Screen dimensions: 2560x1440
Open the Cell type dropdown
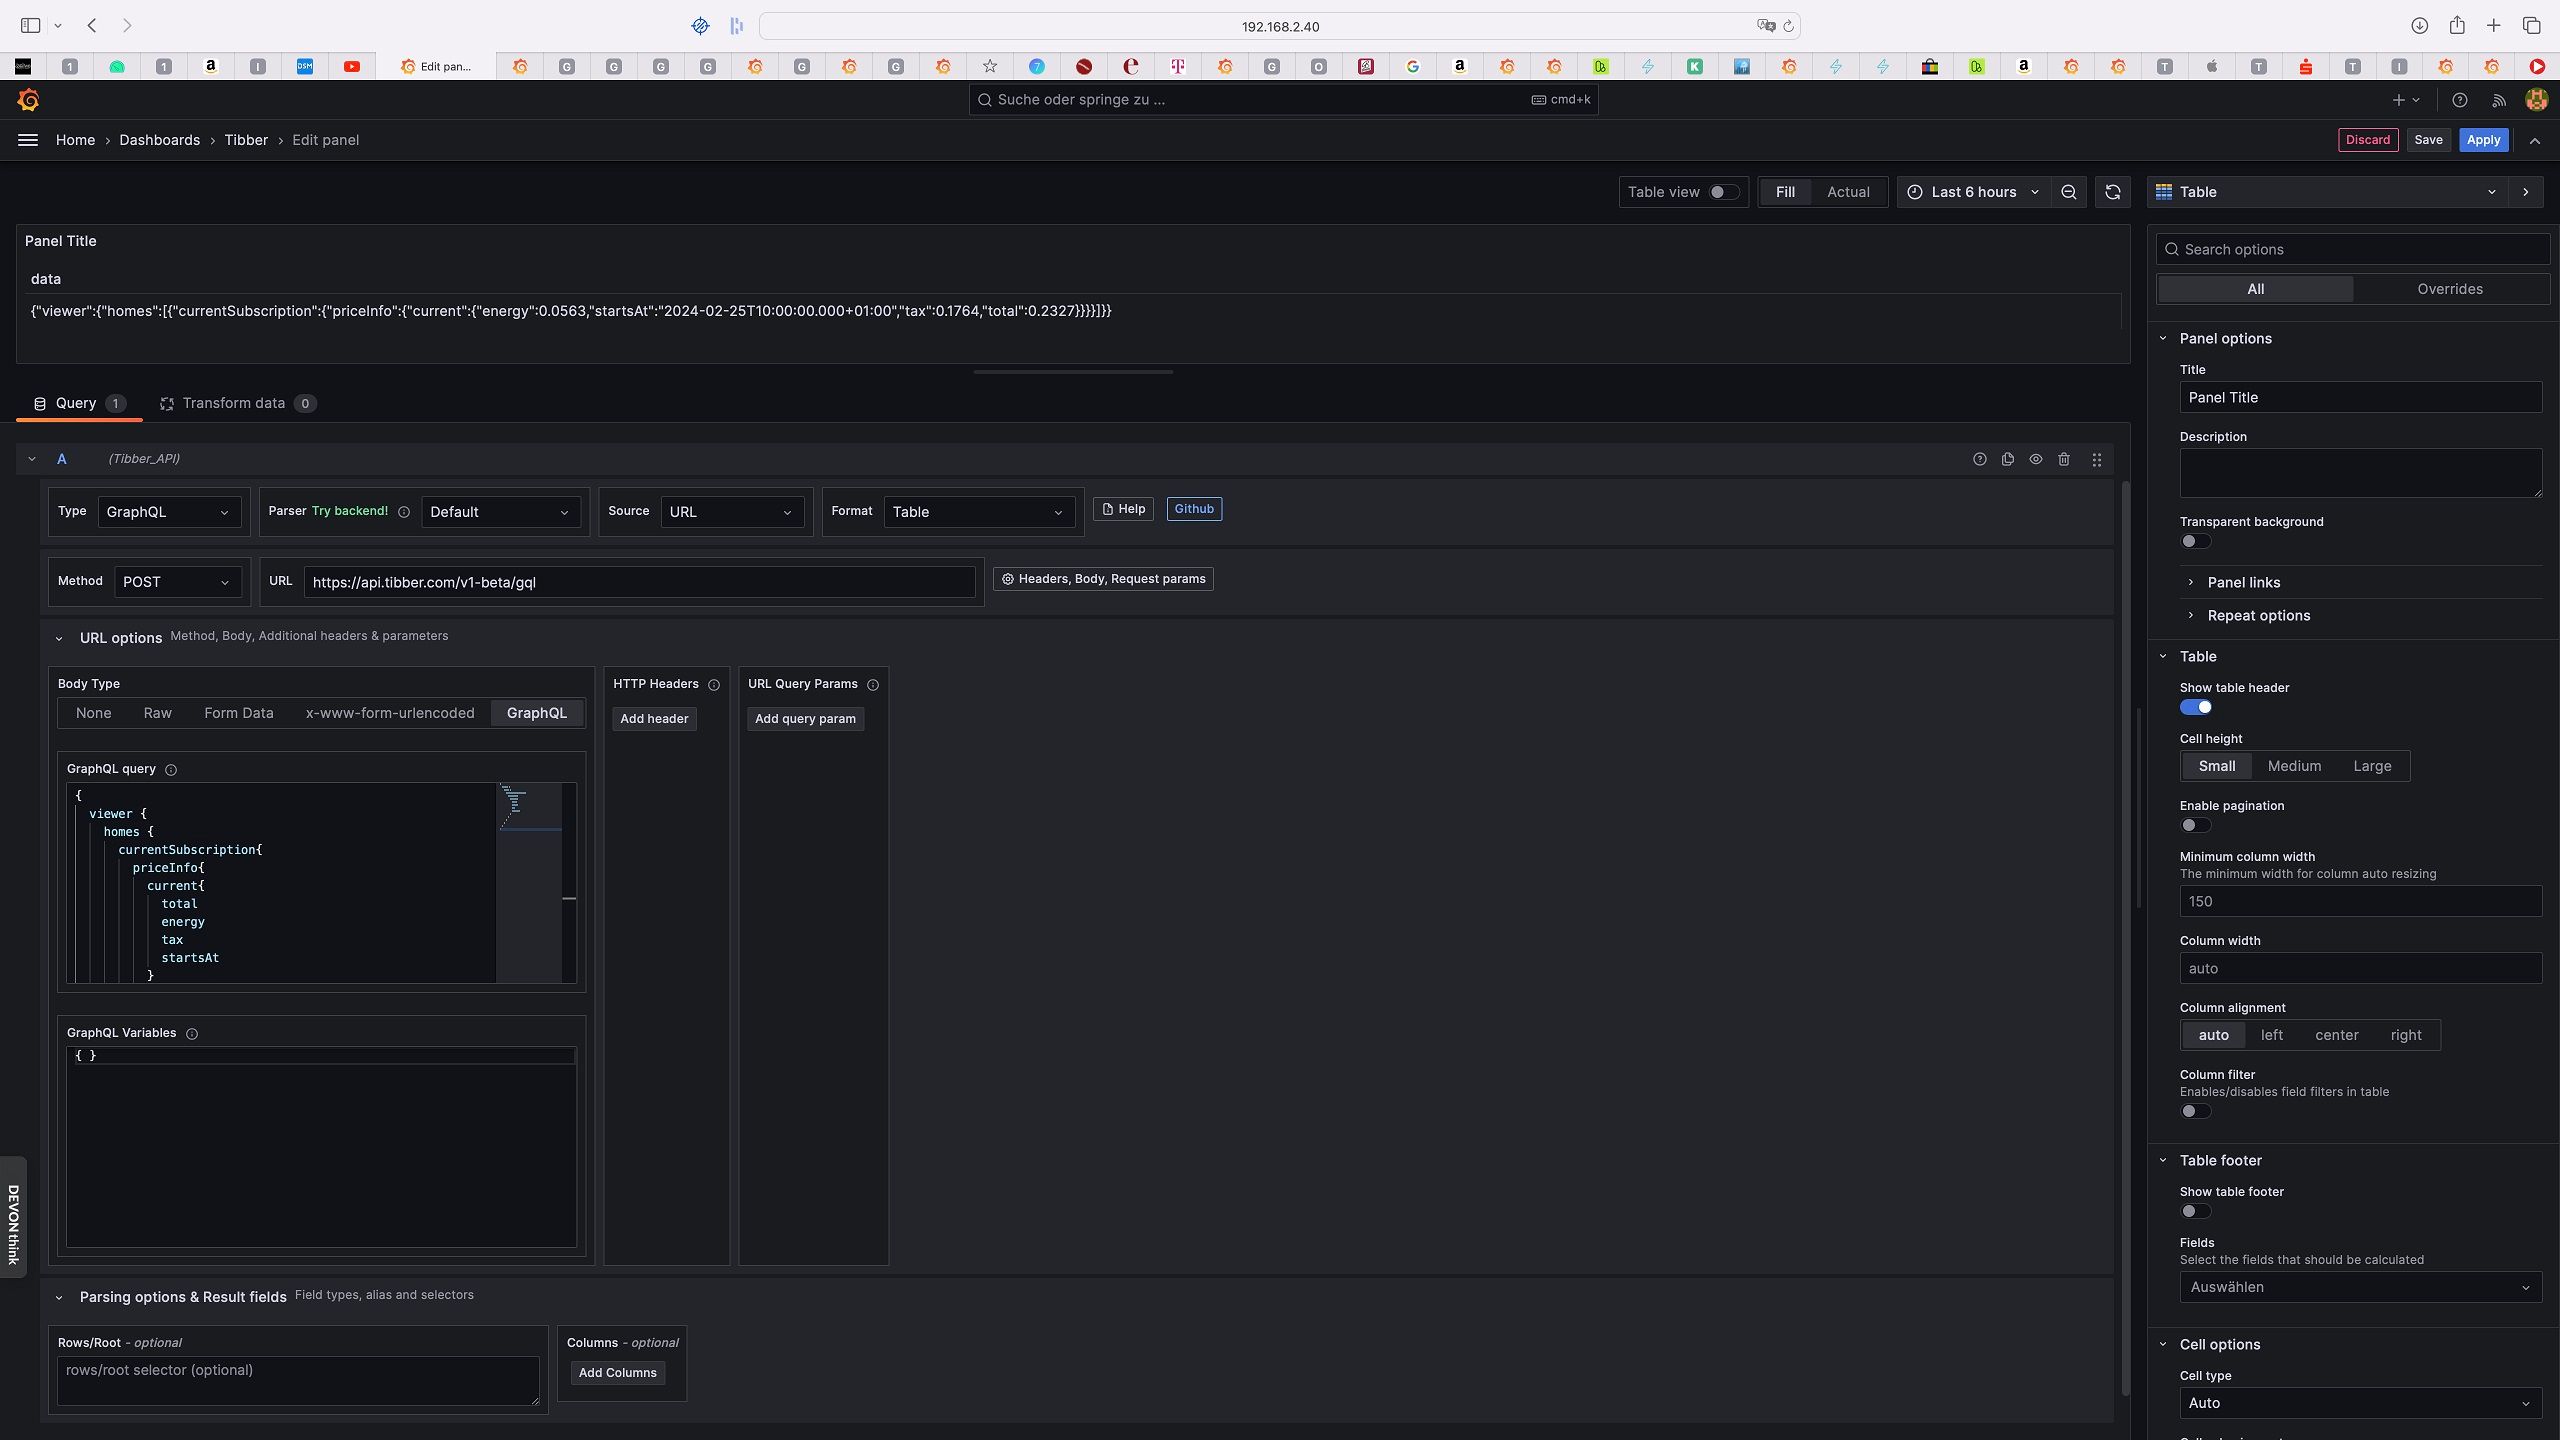(2359, 1402)
